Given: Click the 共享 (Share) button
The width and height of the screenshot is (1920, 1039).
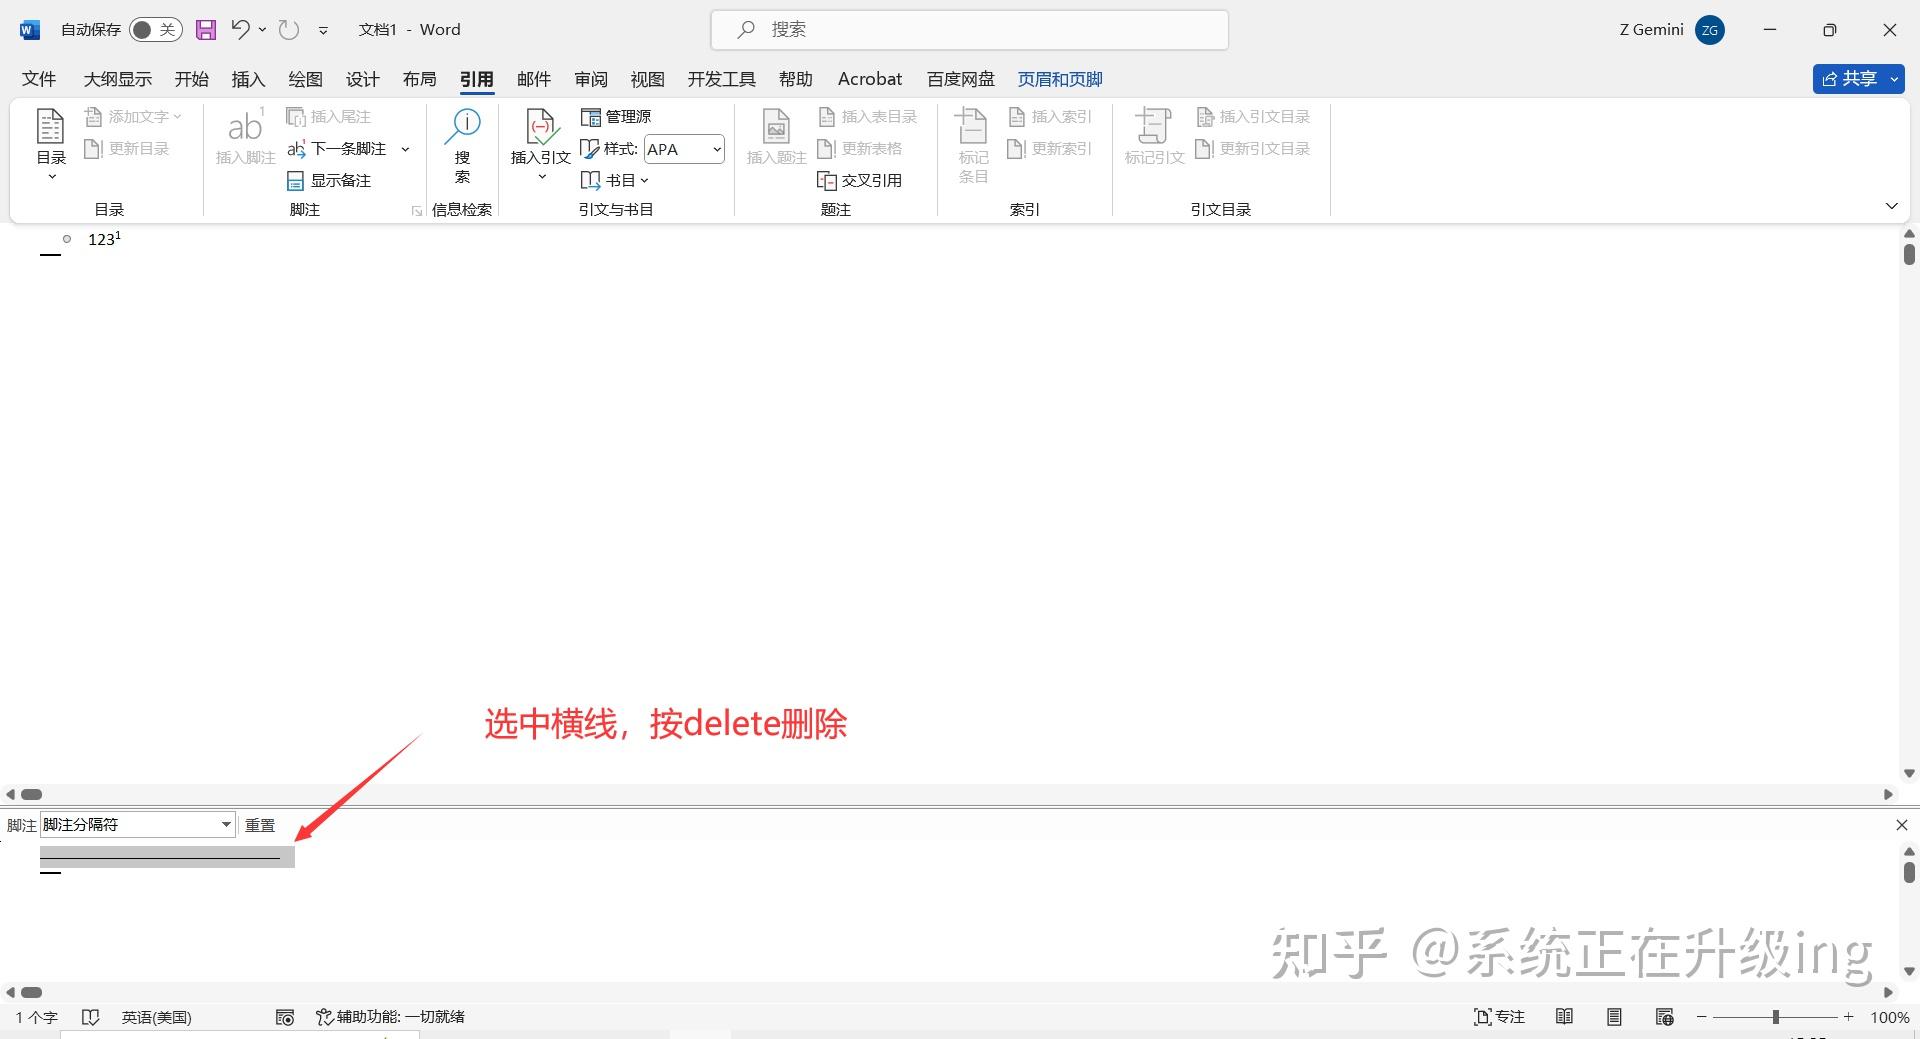Looking at the screenshot, I should (x=1849, y=79).
